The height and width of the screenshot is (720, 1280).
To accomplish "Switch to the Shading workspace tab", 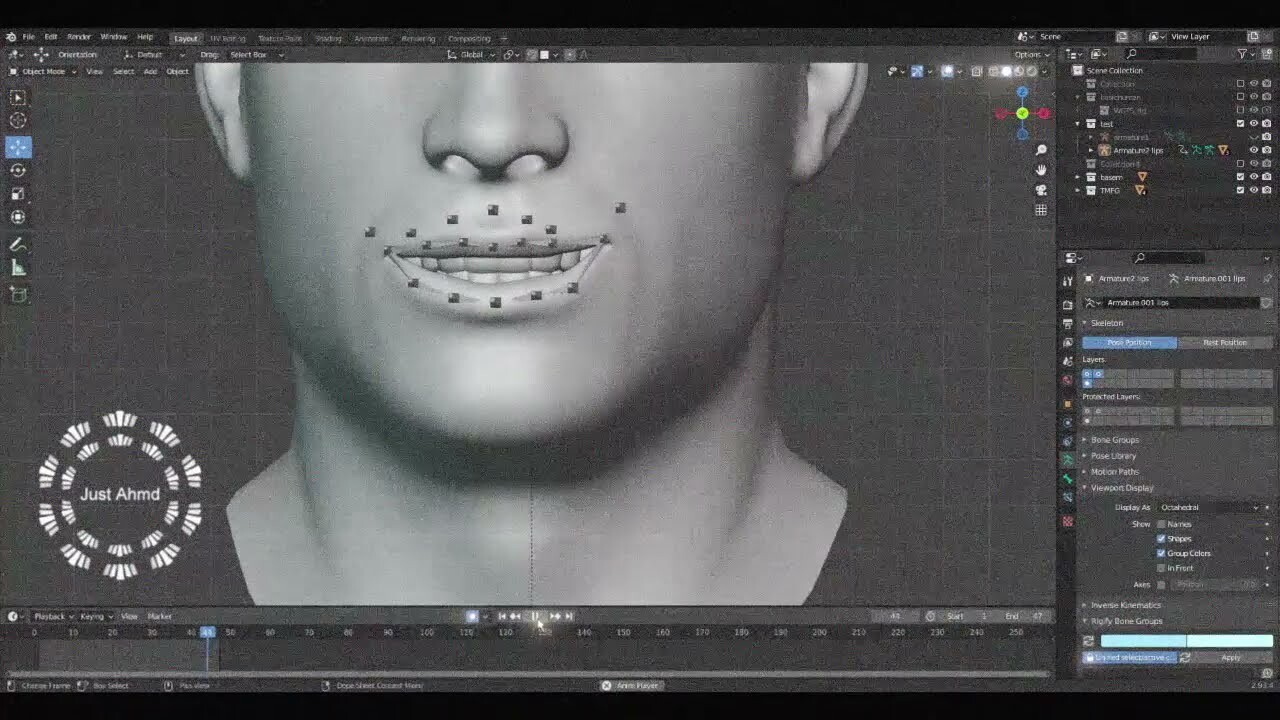I will click(x=328, y=37).
